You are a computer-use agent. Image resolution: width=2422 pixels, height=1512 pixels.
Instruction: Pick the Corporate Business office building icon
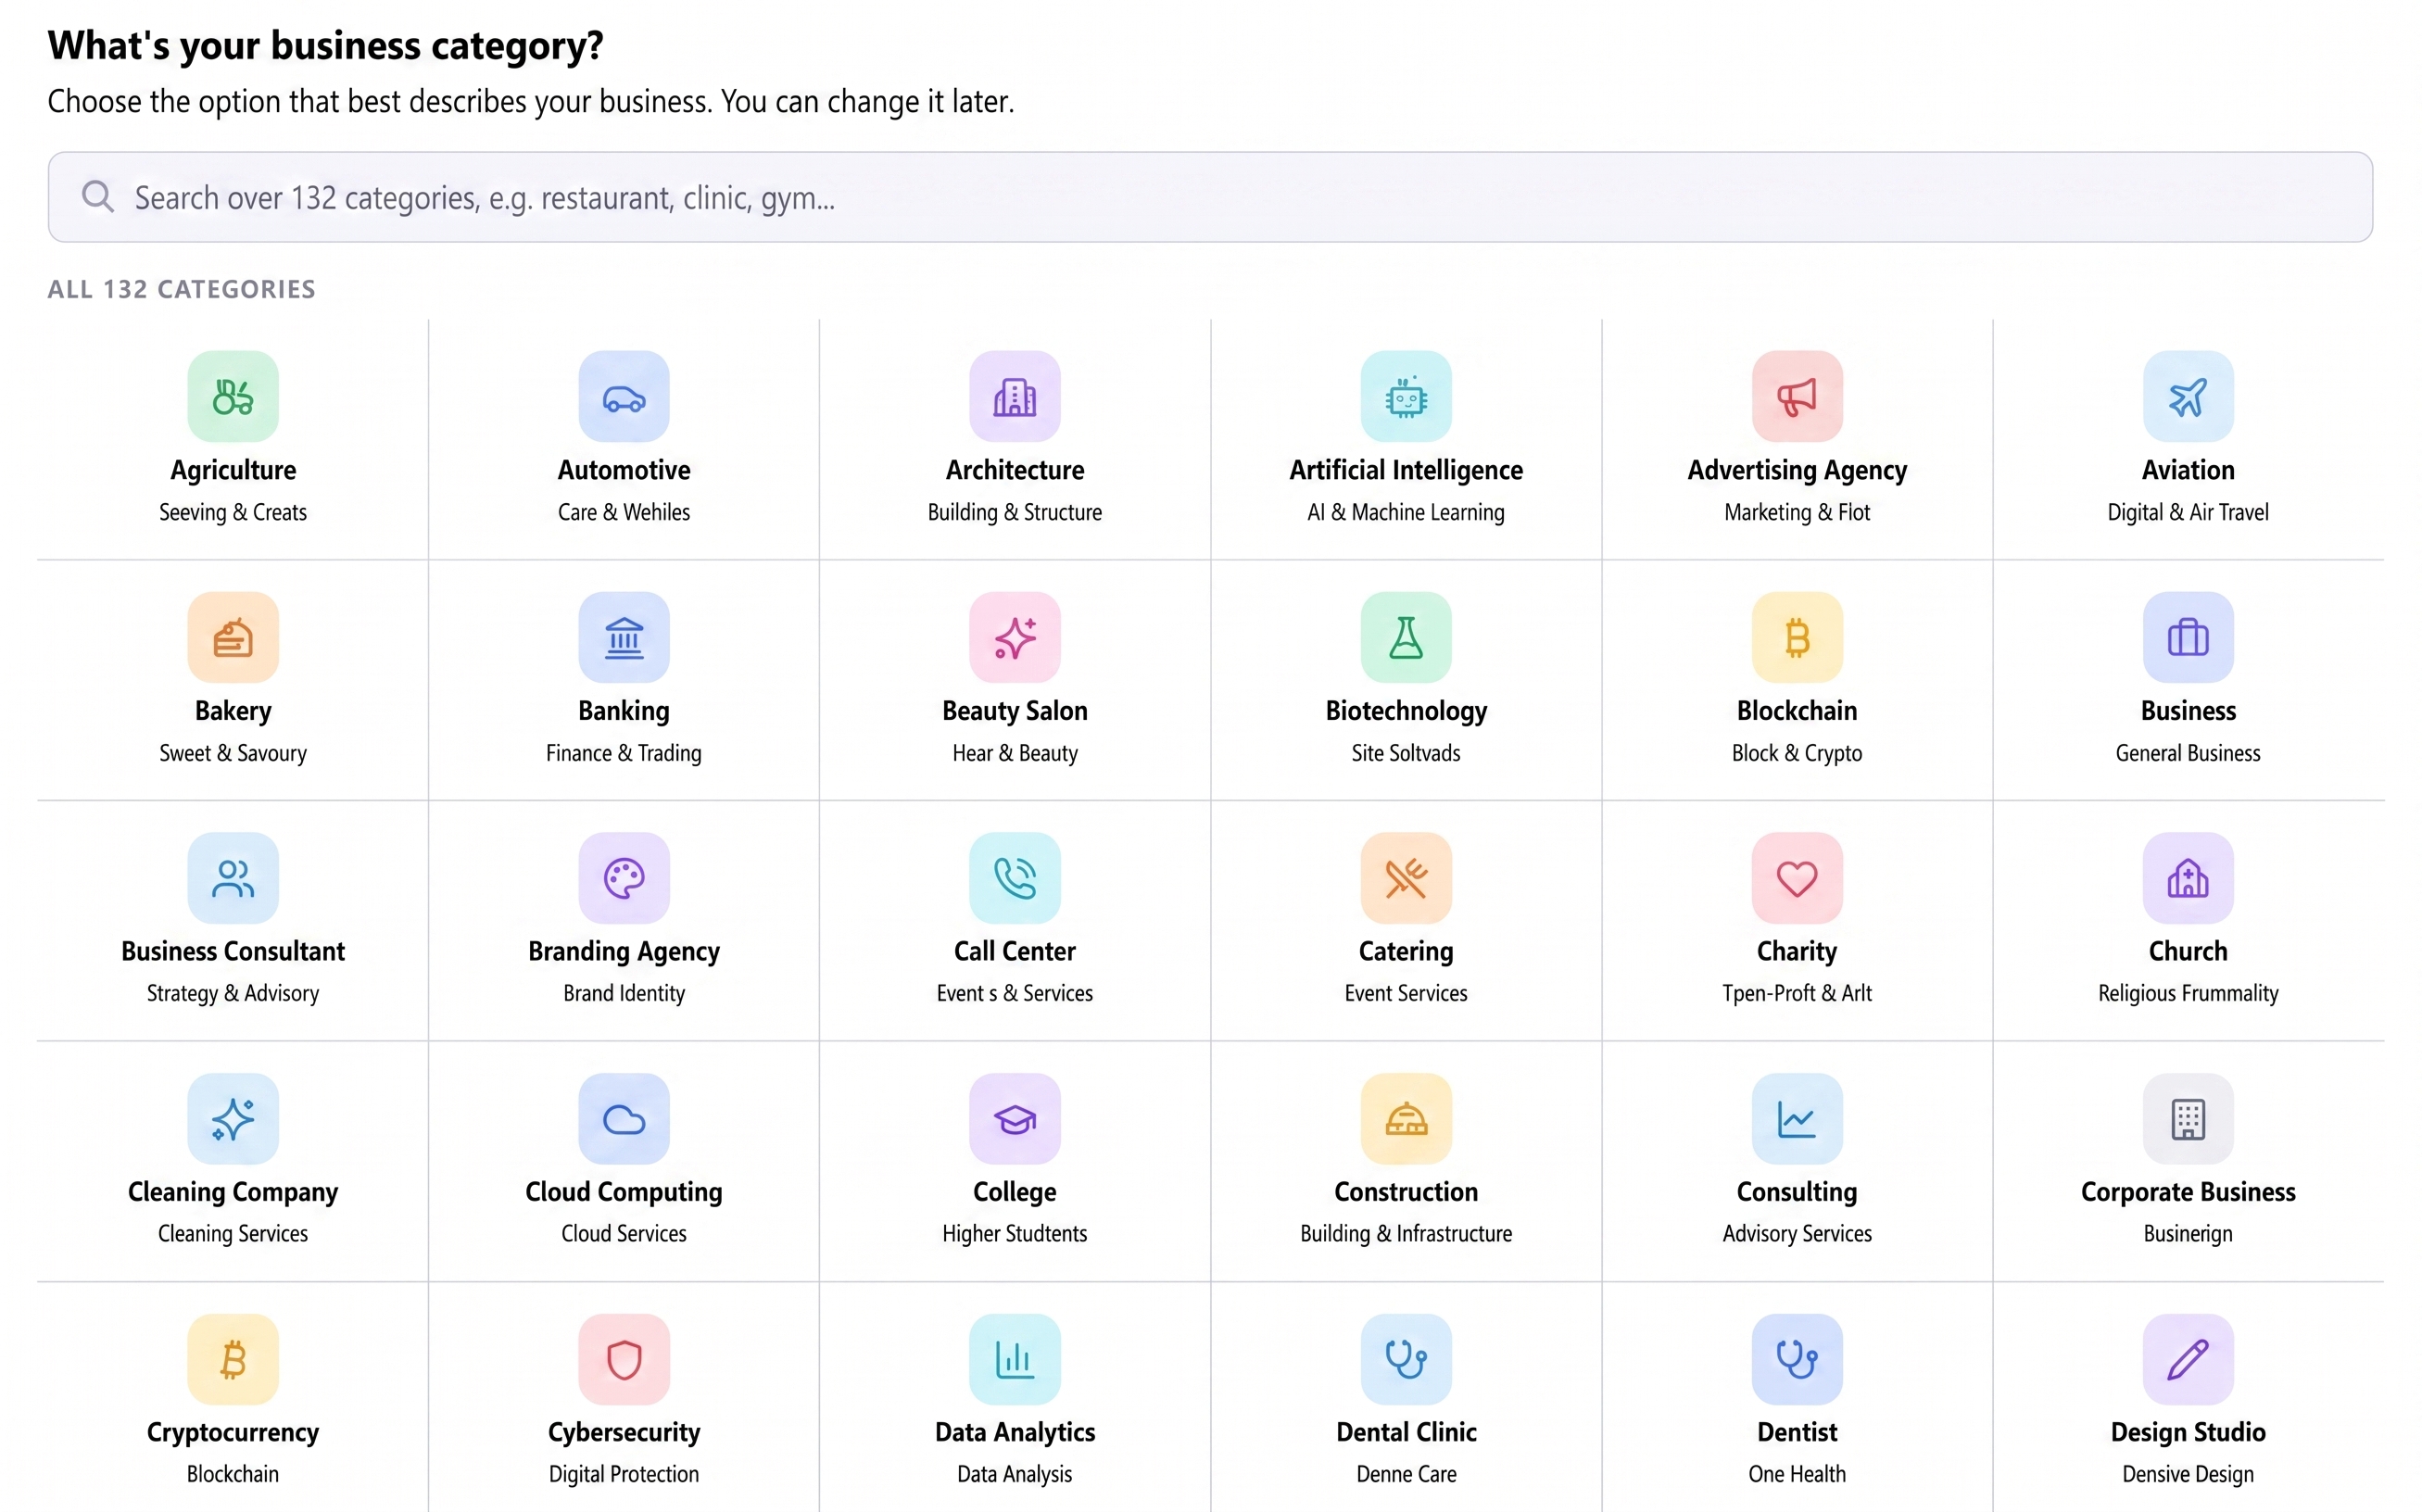2188,1119
